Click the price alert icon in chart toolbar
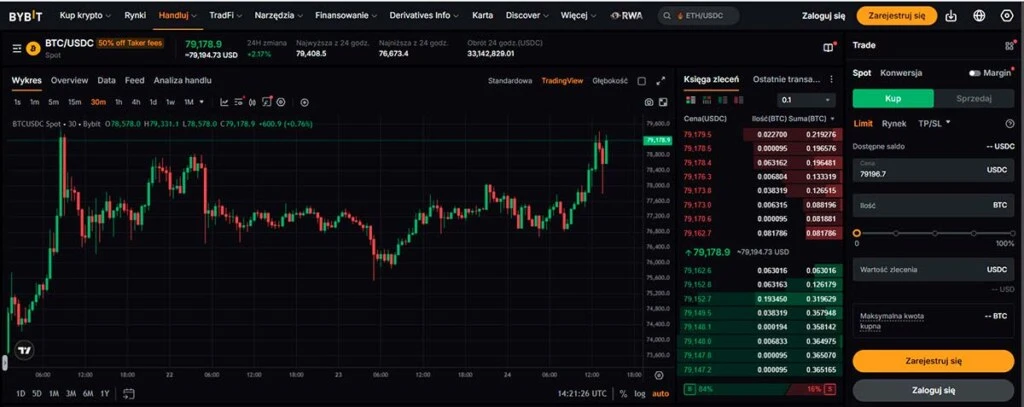The width and height of the screenshot is (1024, 407). point(253,102)
